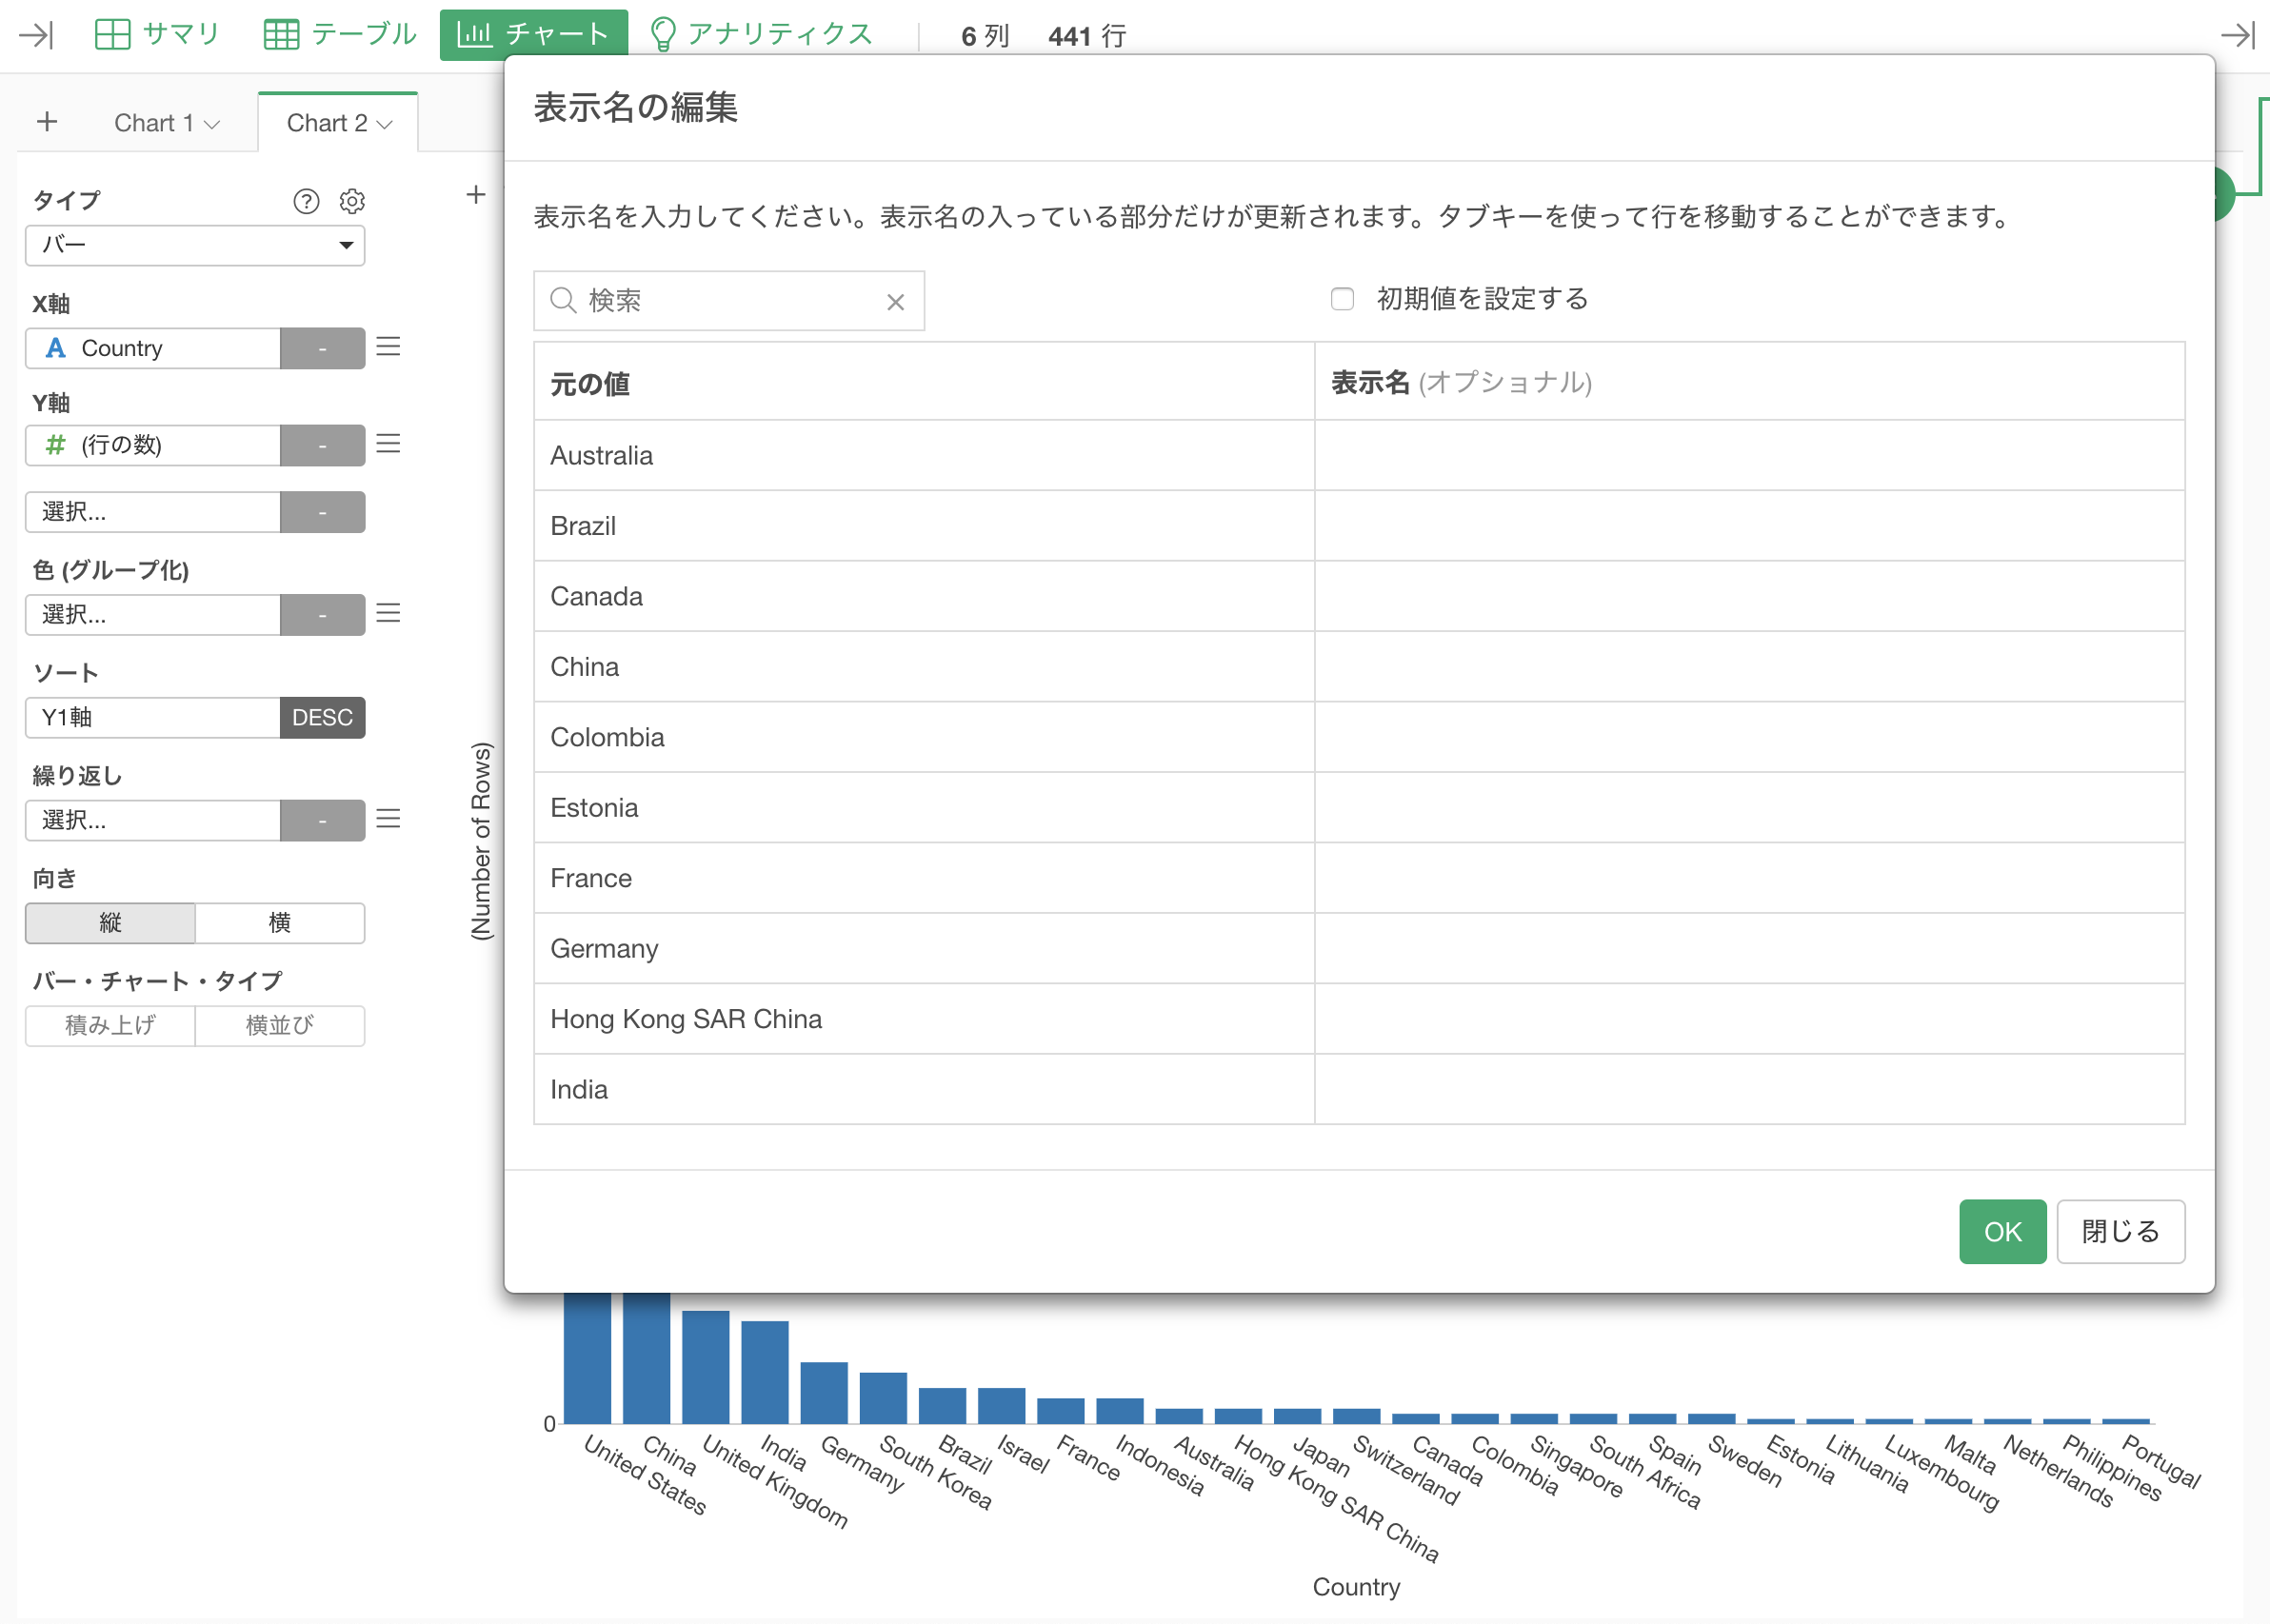Open the アナリティクス analytics view
Viewport: 2270px width, 1624px height.
761,34
